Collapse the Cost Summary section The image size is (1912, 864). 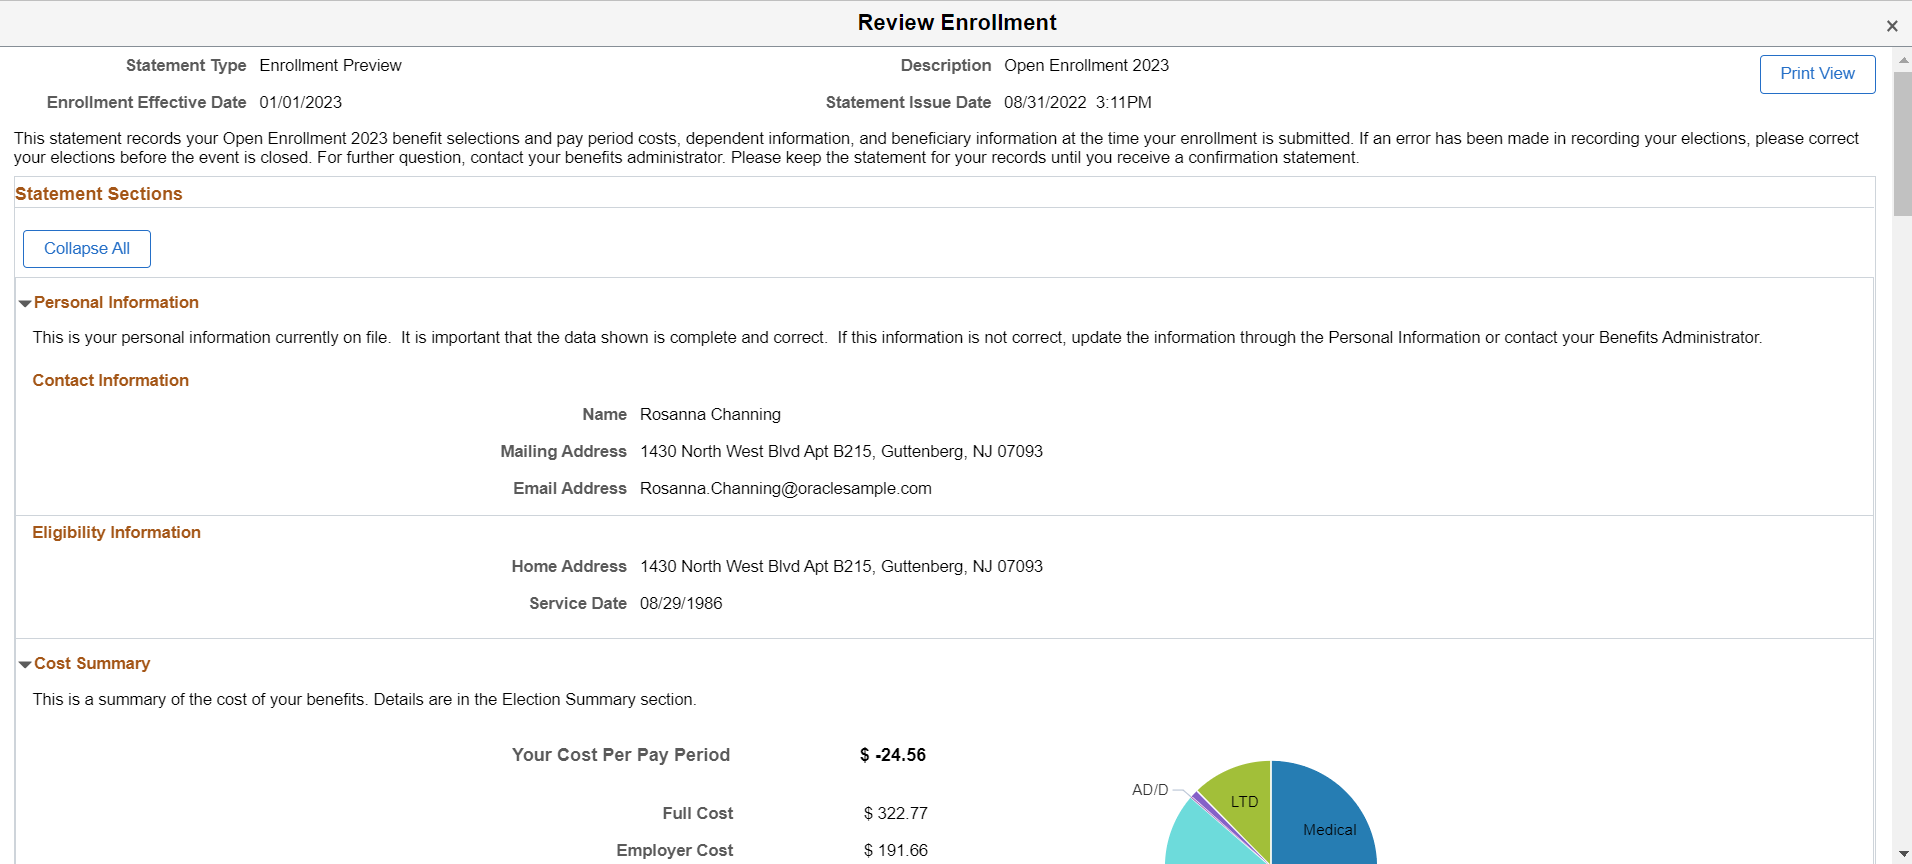[x=25, y=664]
